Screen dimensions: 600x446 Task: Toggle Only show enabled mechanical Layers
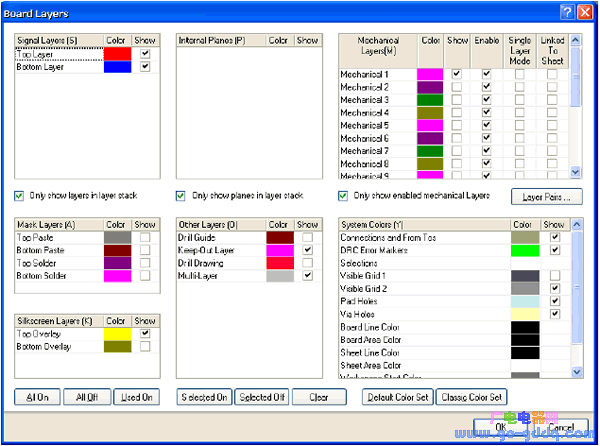(344, 195)
